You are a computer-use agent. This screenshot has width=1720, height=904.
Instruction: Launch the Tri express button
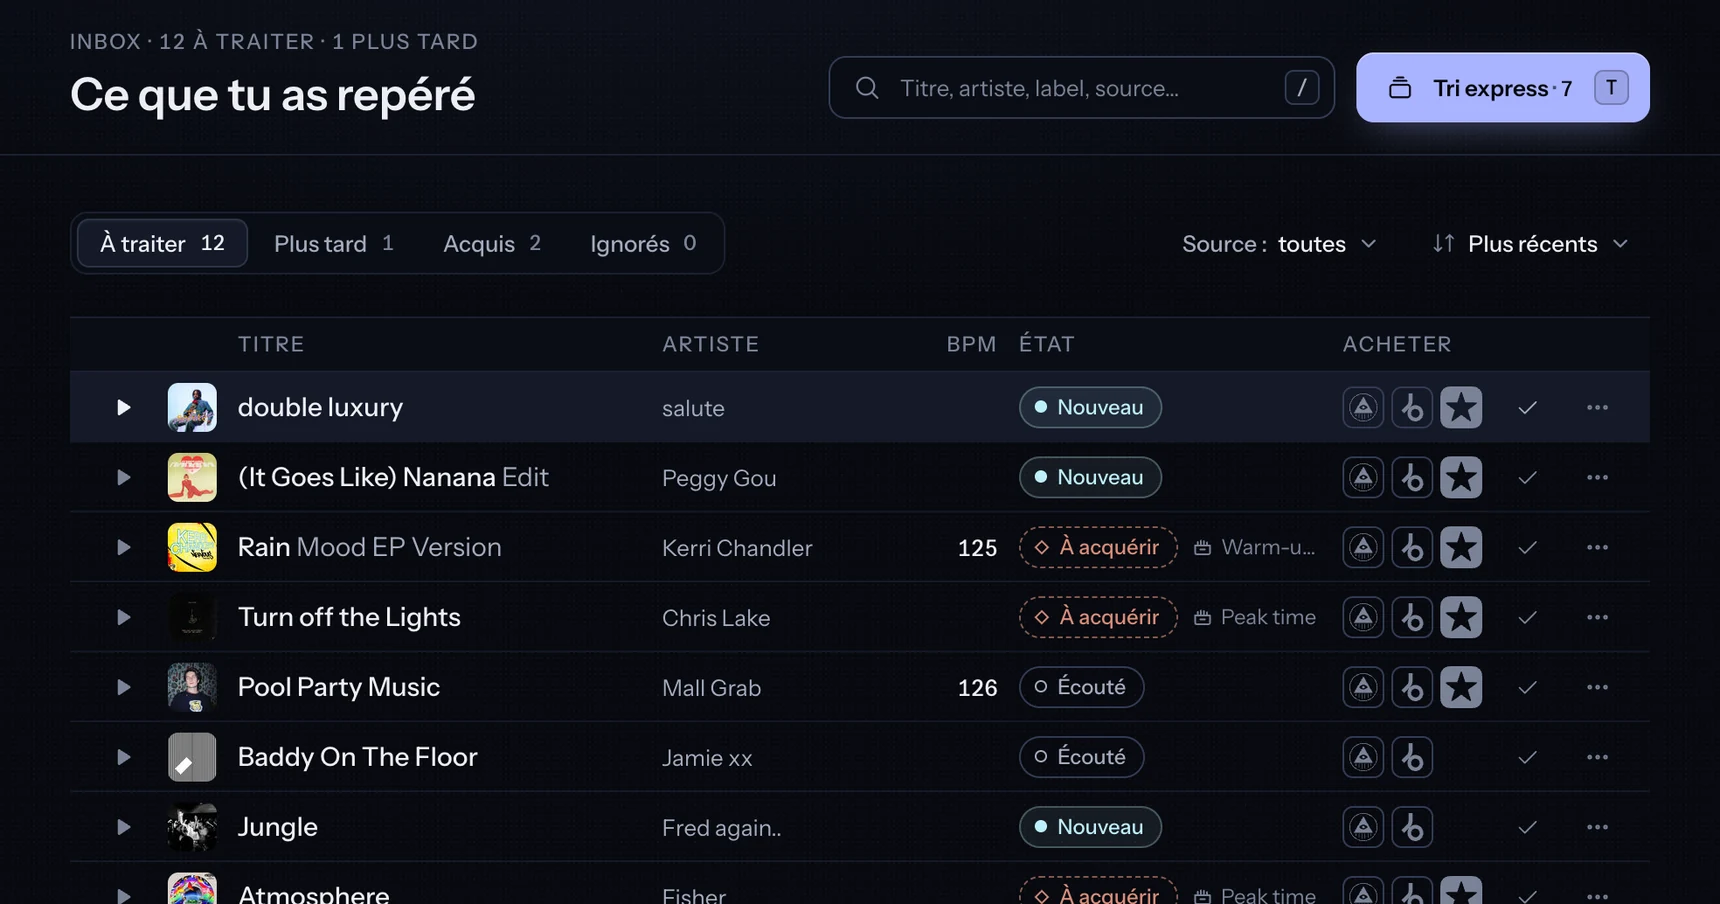[x=1502, y=88]
